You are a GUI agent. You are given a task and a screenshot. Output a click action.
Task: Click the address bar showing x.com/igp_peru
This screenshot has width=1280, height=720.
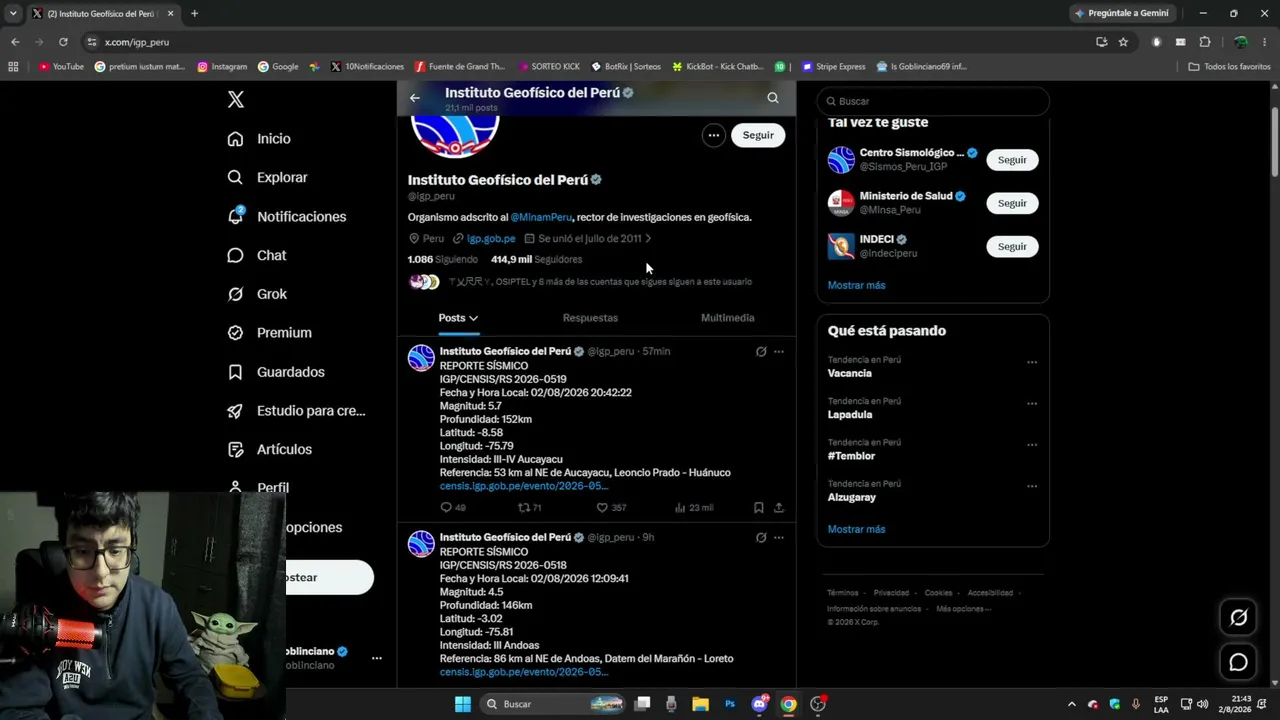coord(590,42)
